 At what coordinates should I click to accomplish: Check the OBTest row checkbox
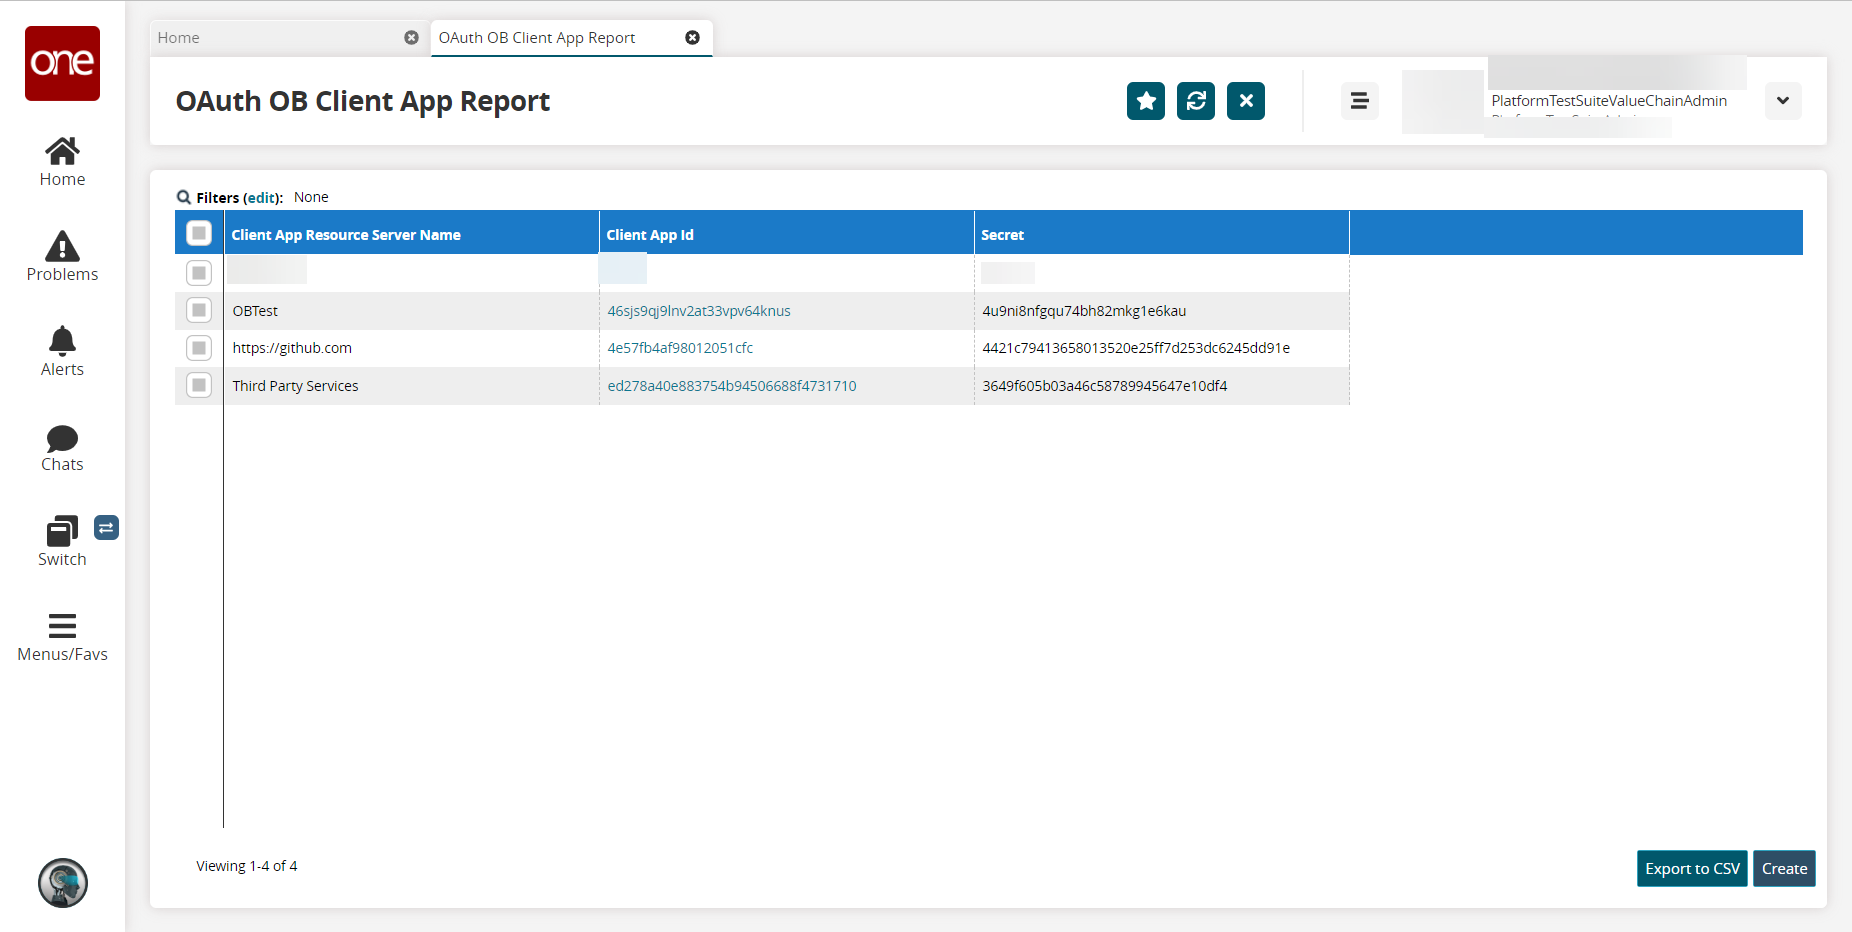click(x=199, y=310)
